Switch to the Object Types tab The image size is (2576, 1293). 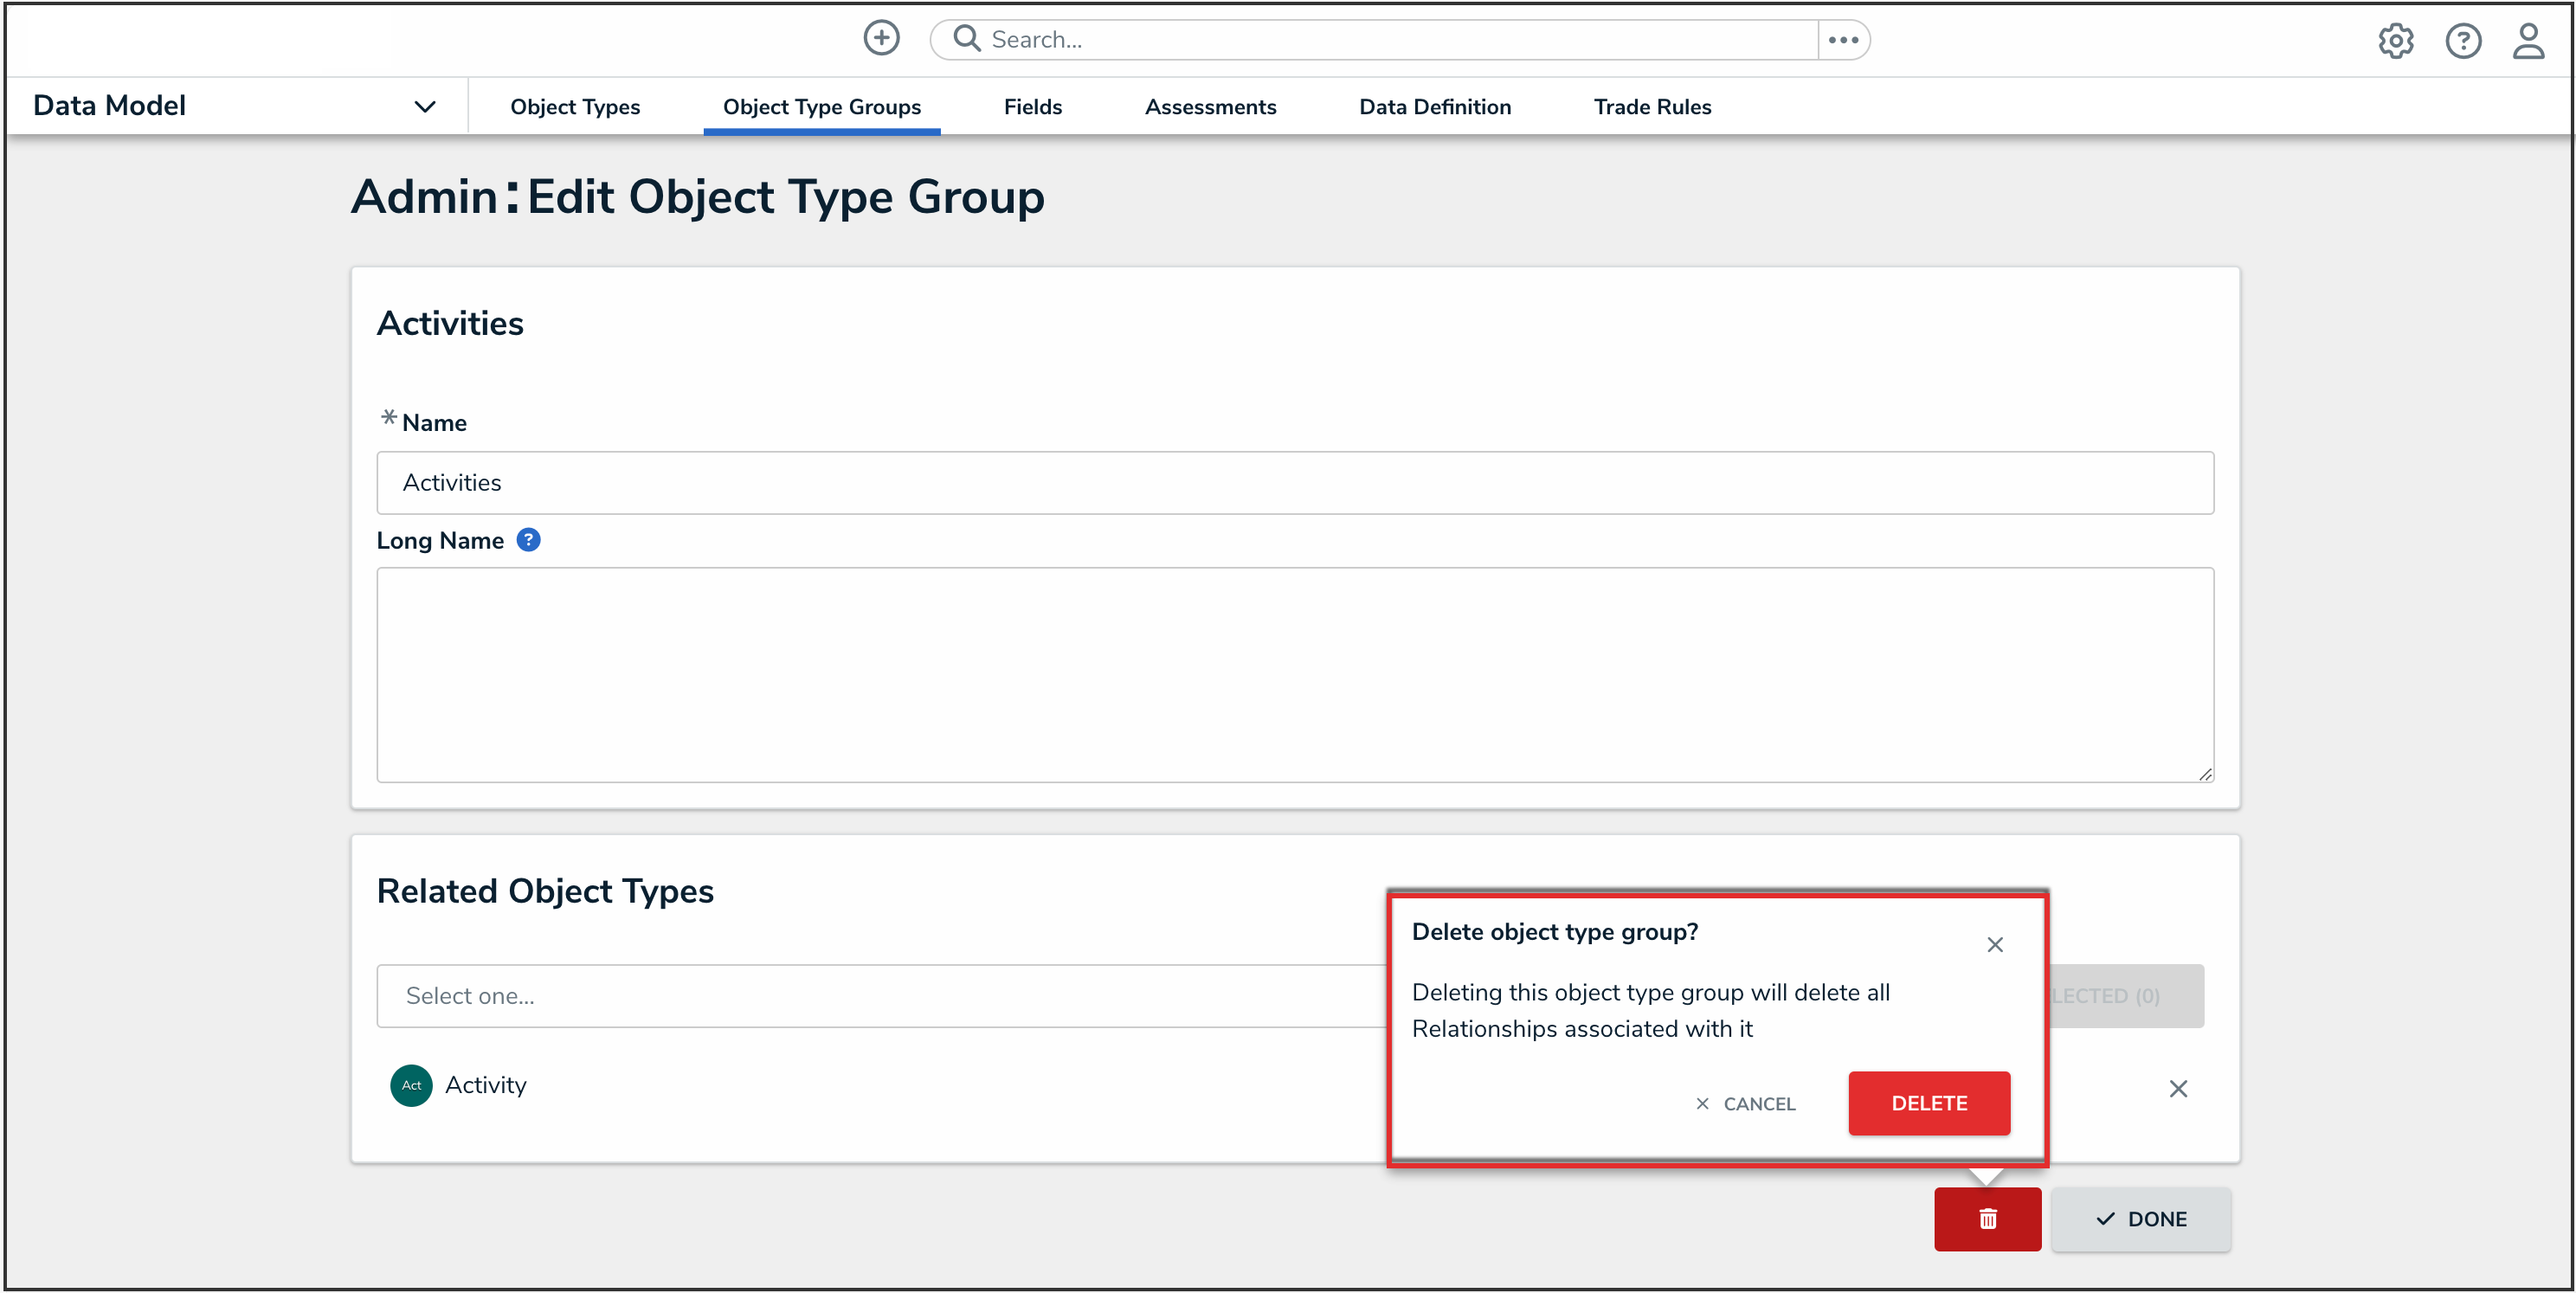click(575, 107)
